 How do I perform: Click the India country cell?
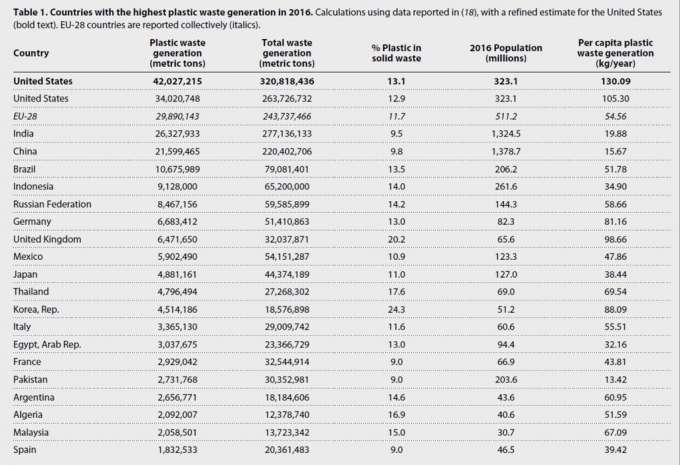click(x=23, y=134)
